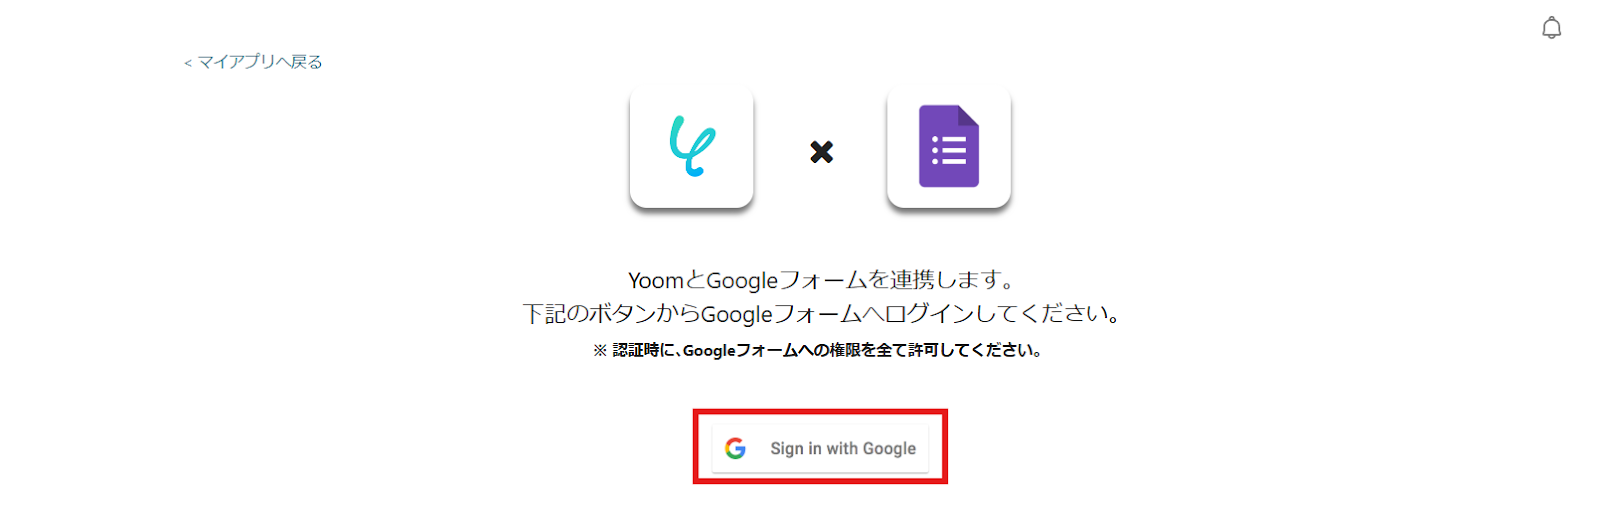Click the folded corner of Forms document icon
The width and height of the screenshot is (1600, 509).
(x=968, y=115)
